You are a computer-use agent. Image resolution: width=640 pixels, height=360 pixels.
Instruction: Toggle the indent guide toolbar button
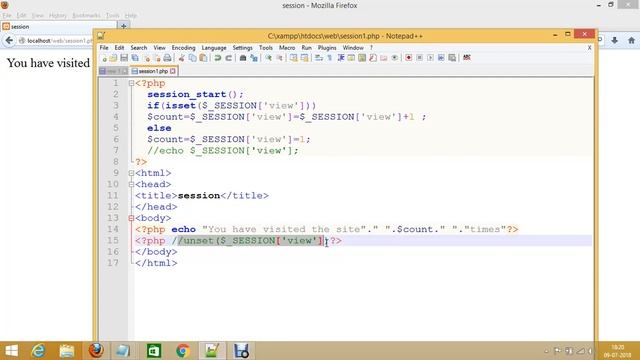340,58
